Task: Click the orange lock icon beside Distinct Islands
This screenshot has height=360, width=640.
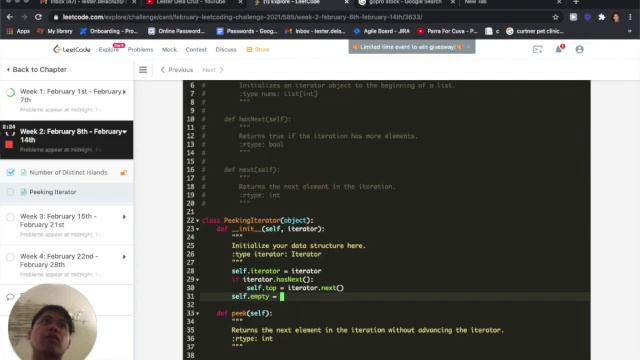Action: point(124,173)
